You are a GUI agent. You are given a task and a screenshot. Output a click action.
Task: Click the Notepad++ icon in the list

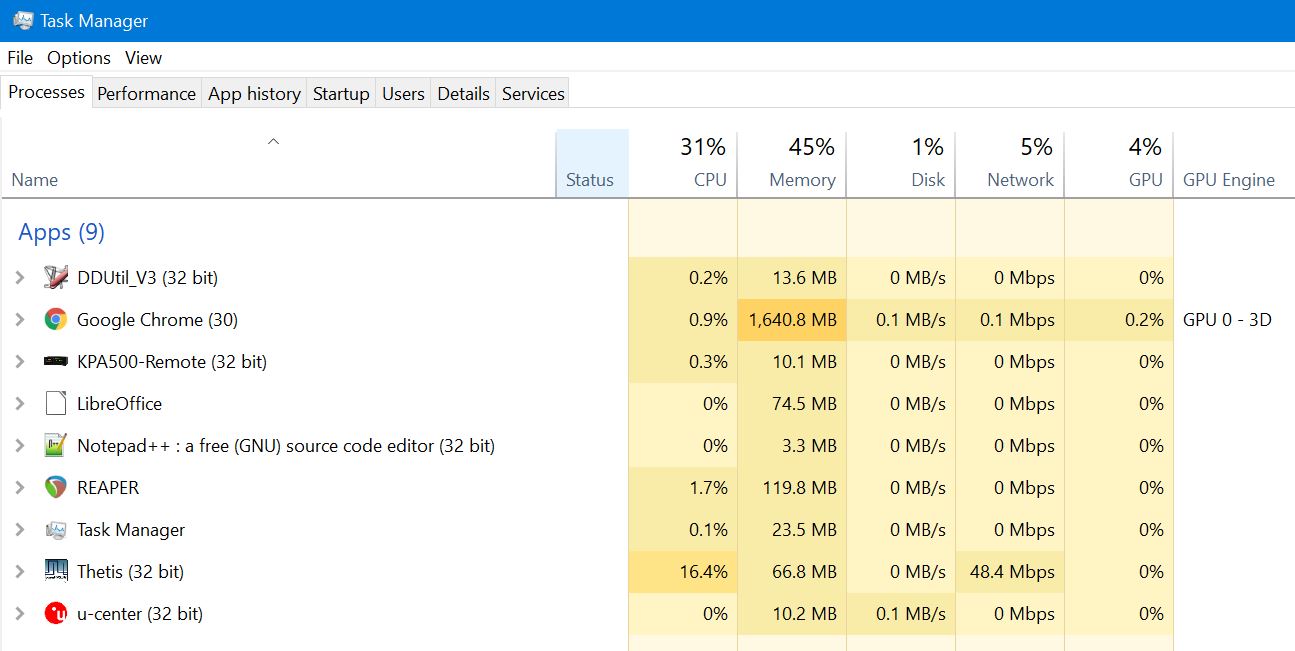click(56, 446)
